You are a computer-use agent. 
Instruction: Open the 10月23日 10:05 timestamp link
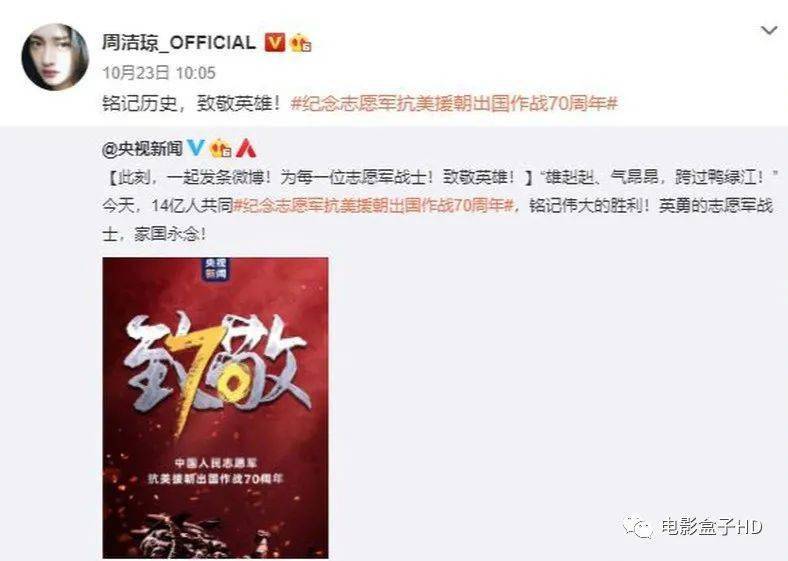point(159,73)
